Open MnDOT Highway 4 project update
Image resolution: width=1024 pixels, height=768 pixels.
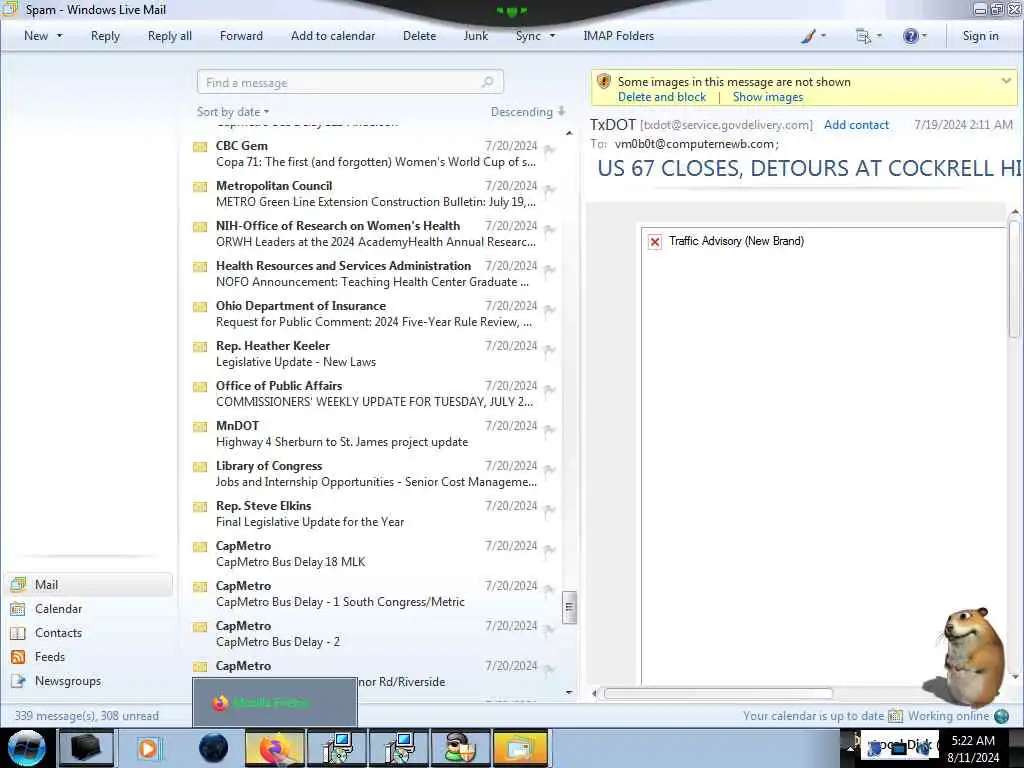tap(376, 434)
